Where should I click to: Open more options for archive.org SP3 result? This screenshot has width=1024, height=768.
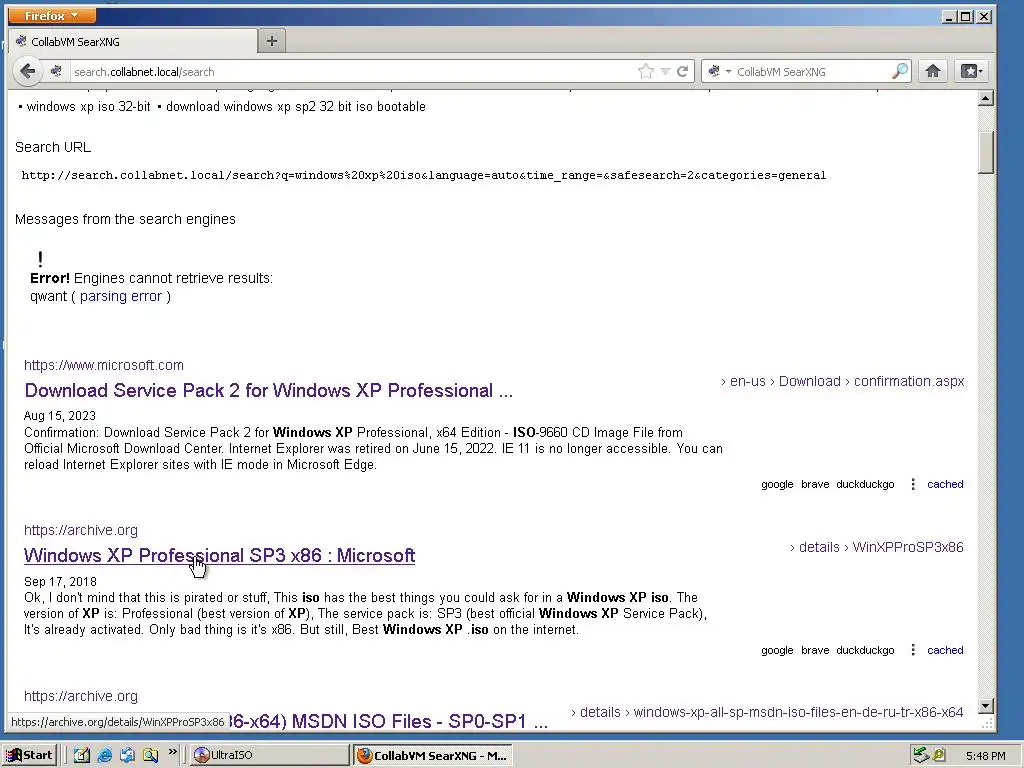point(913,650)
